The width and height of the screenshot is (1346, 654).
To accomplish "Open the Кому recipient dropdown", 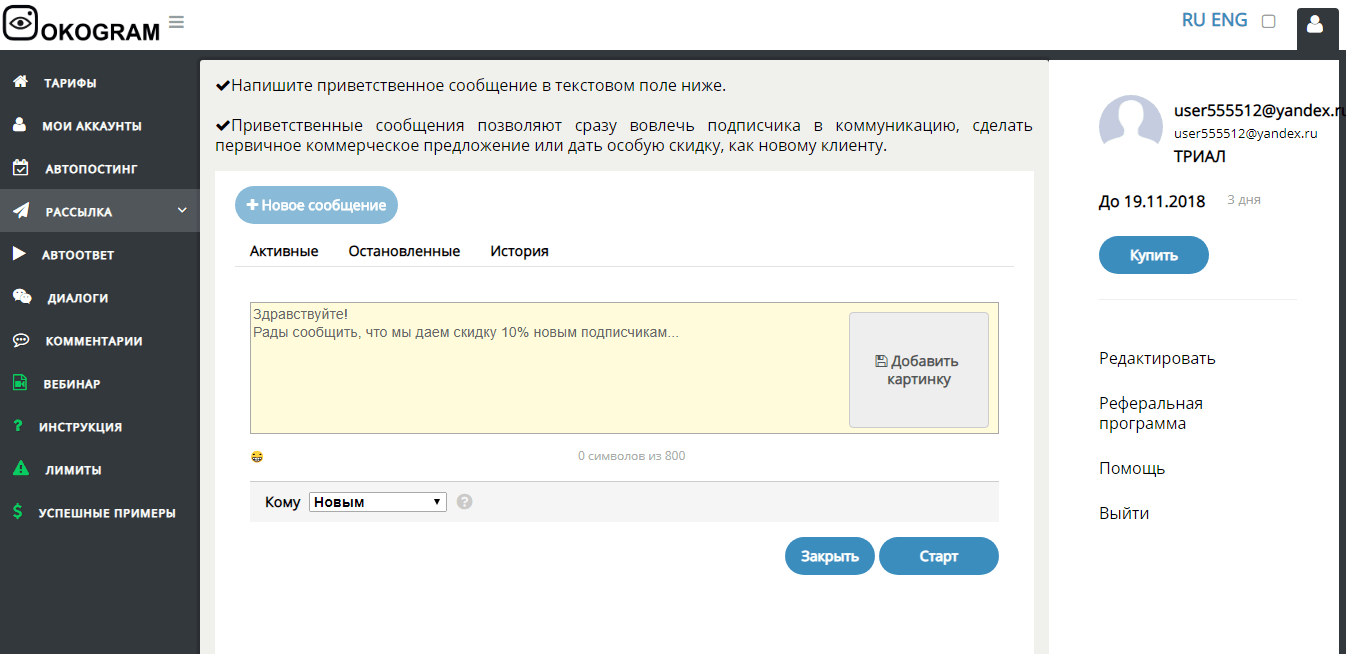I will [x=377, y=502].
